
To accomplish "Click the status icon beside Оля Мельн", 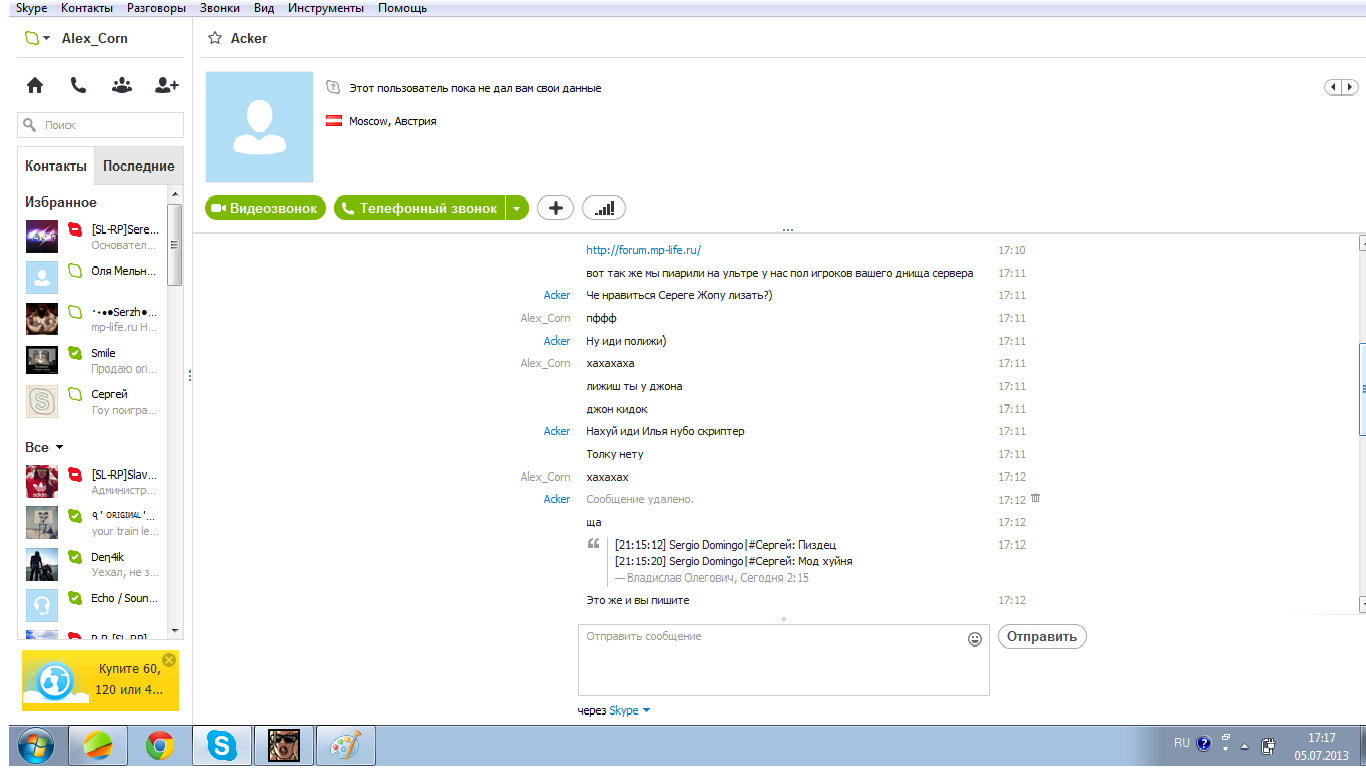I will pos(74,271).
